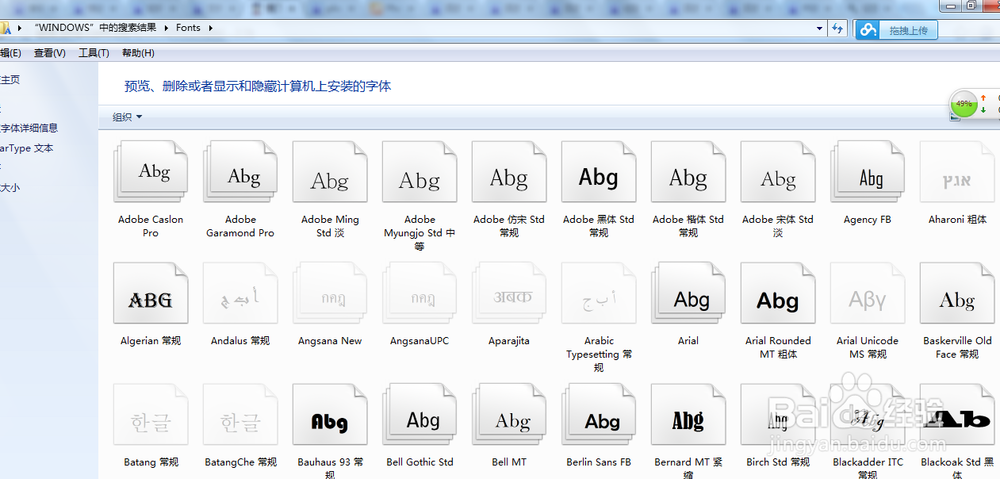Viewport: 1000px width, 479px height.
Task: Select the Adobe 楷体 Std font icon
Action: coord(688,172)
